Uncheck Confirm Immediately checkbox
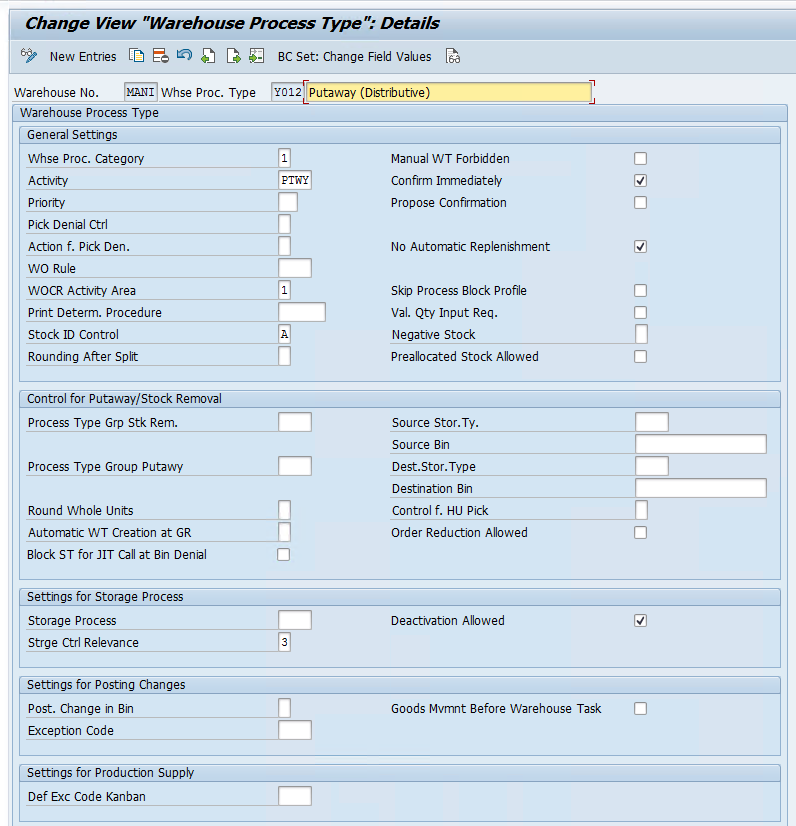This screenshot has height=826, width=796. click(x=641, y=181)
